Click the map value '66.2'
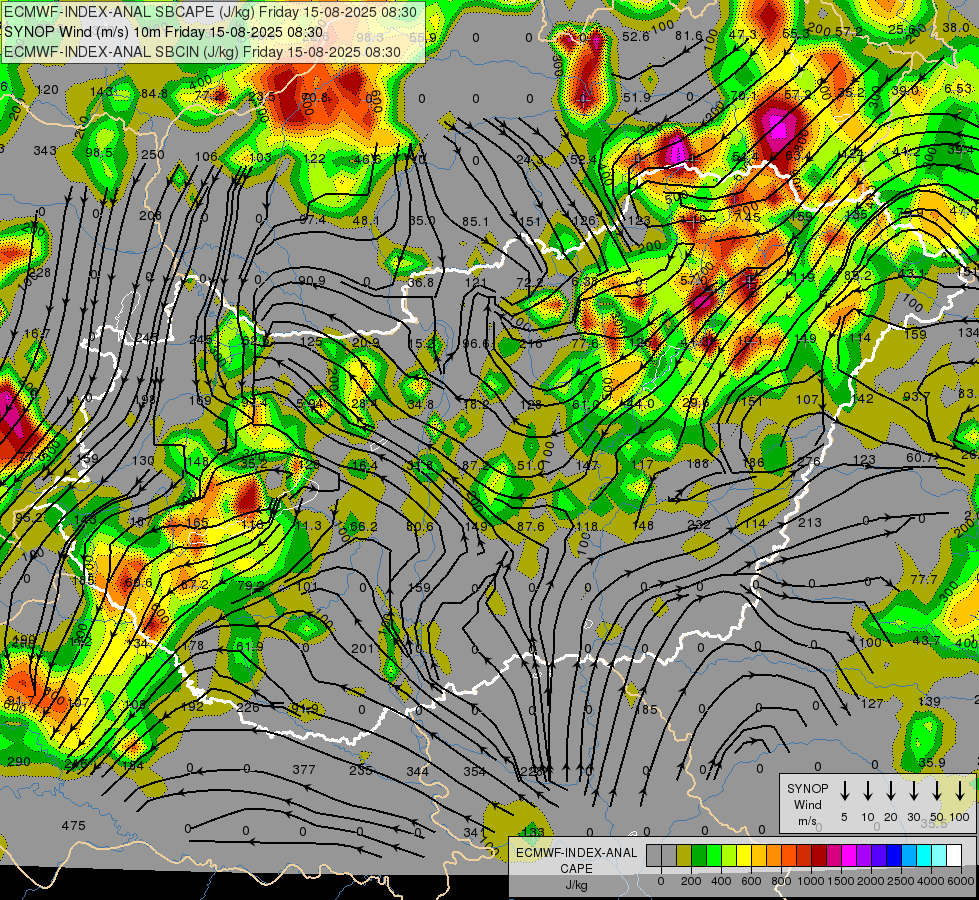The height and width of the screenshot is (900, 979). (363, 527)
